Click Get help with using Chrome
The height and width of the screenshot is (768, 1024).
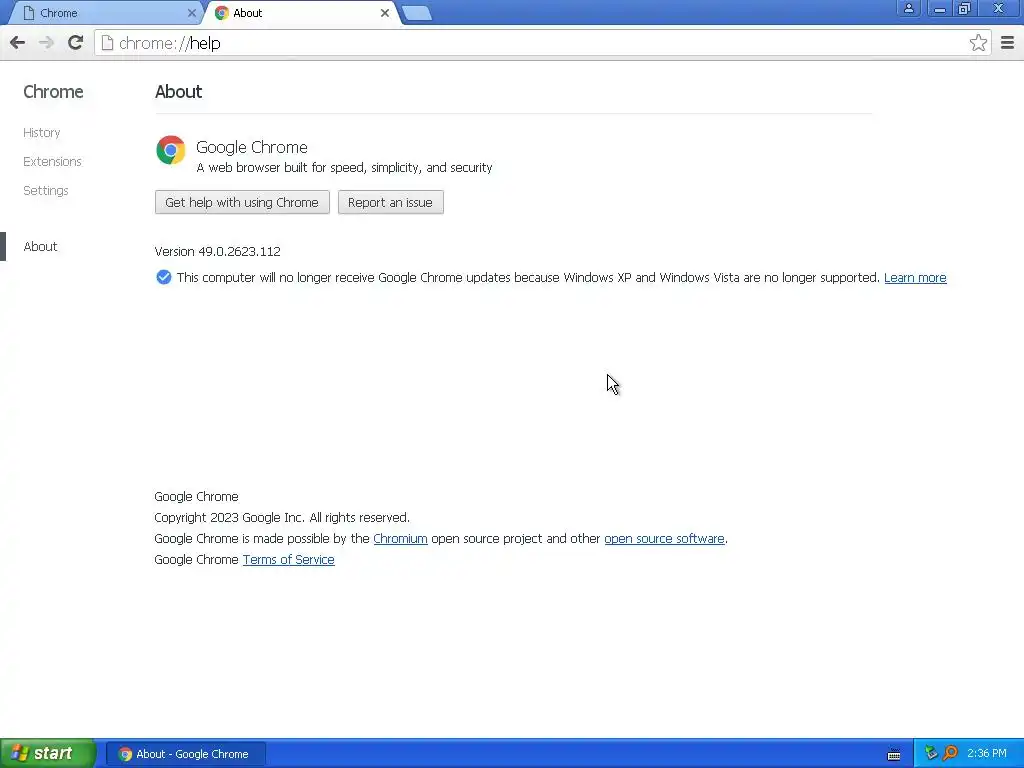coord(242,202)
